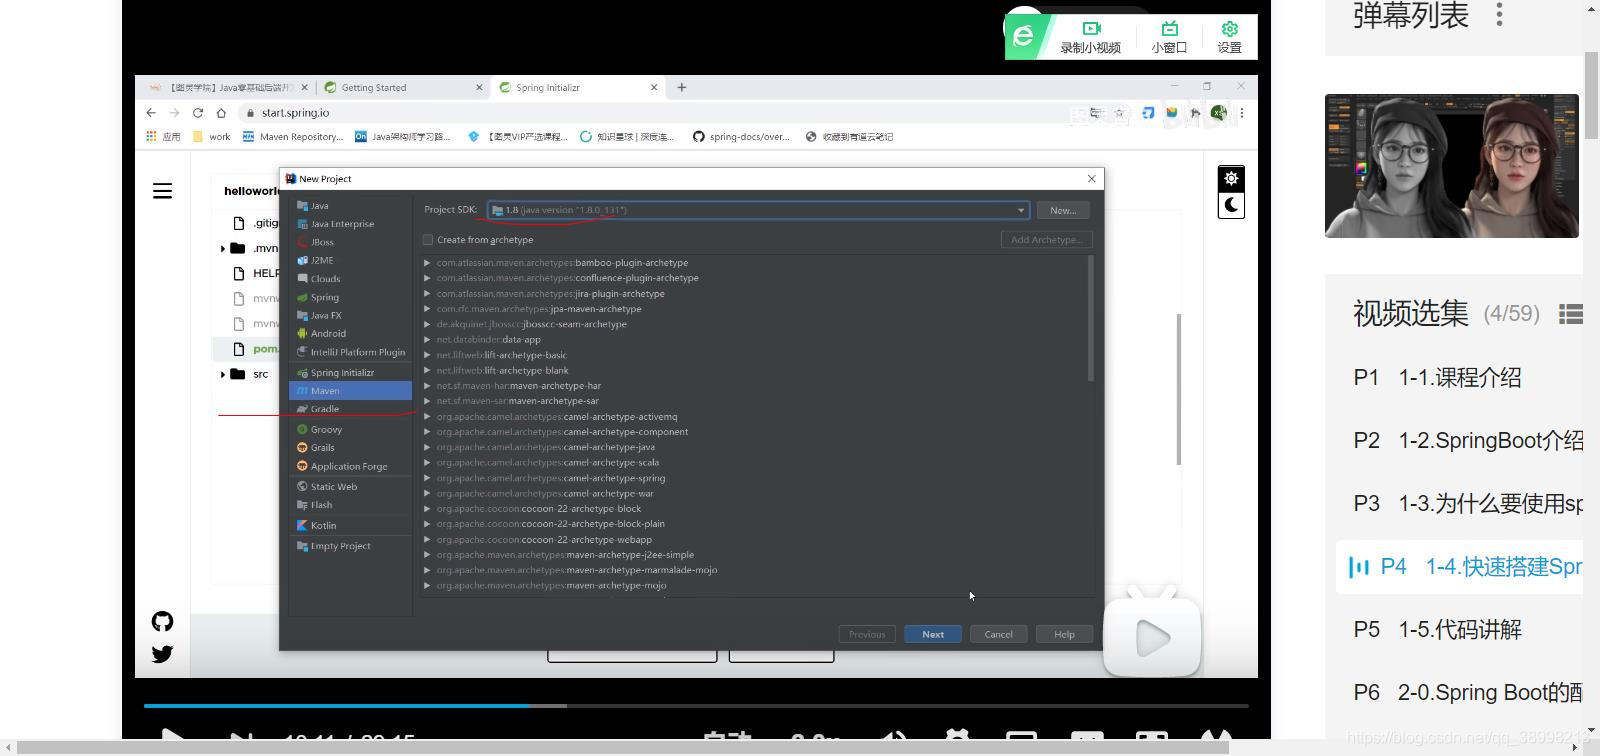Image resolution: width=1600 pixels, height=756 pixels.
Task: Switch Spring Initializr to light theme
Action: (x=1231, y=178)
